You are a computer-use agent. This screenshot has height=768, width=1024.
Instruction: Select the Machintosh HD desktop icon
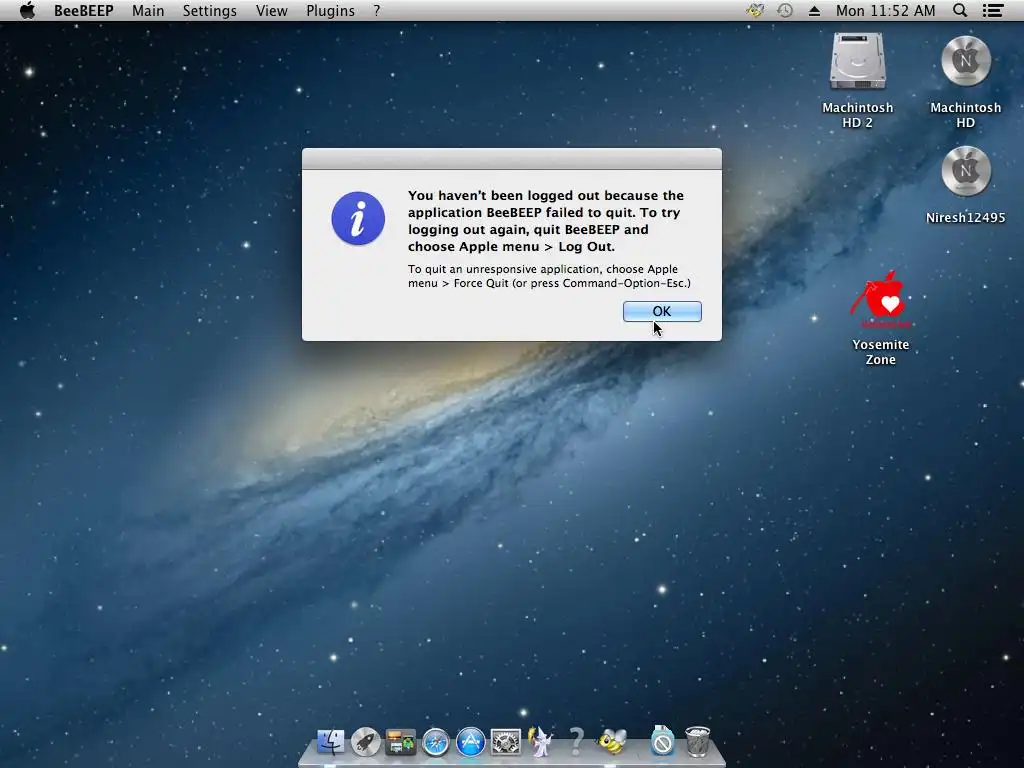point(965,61)
